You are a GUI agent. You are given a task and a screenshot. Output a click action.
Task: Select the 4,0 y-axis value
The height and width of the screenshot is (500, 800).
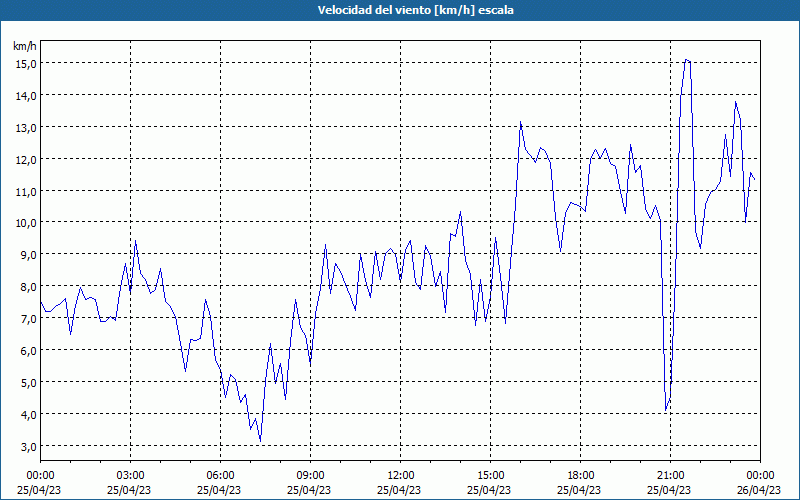click(x=28, y=414)
